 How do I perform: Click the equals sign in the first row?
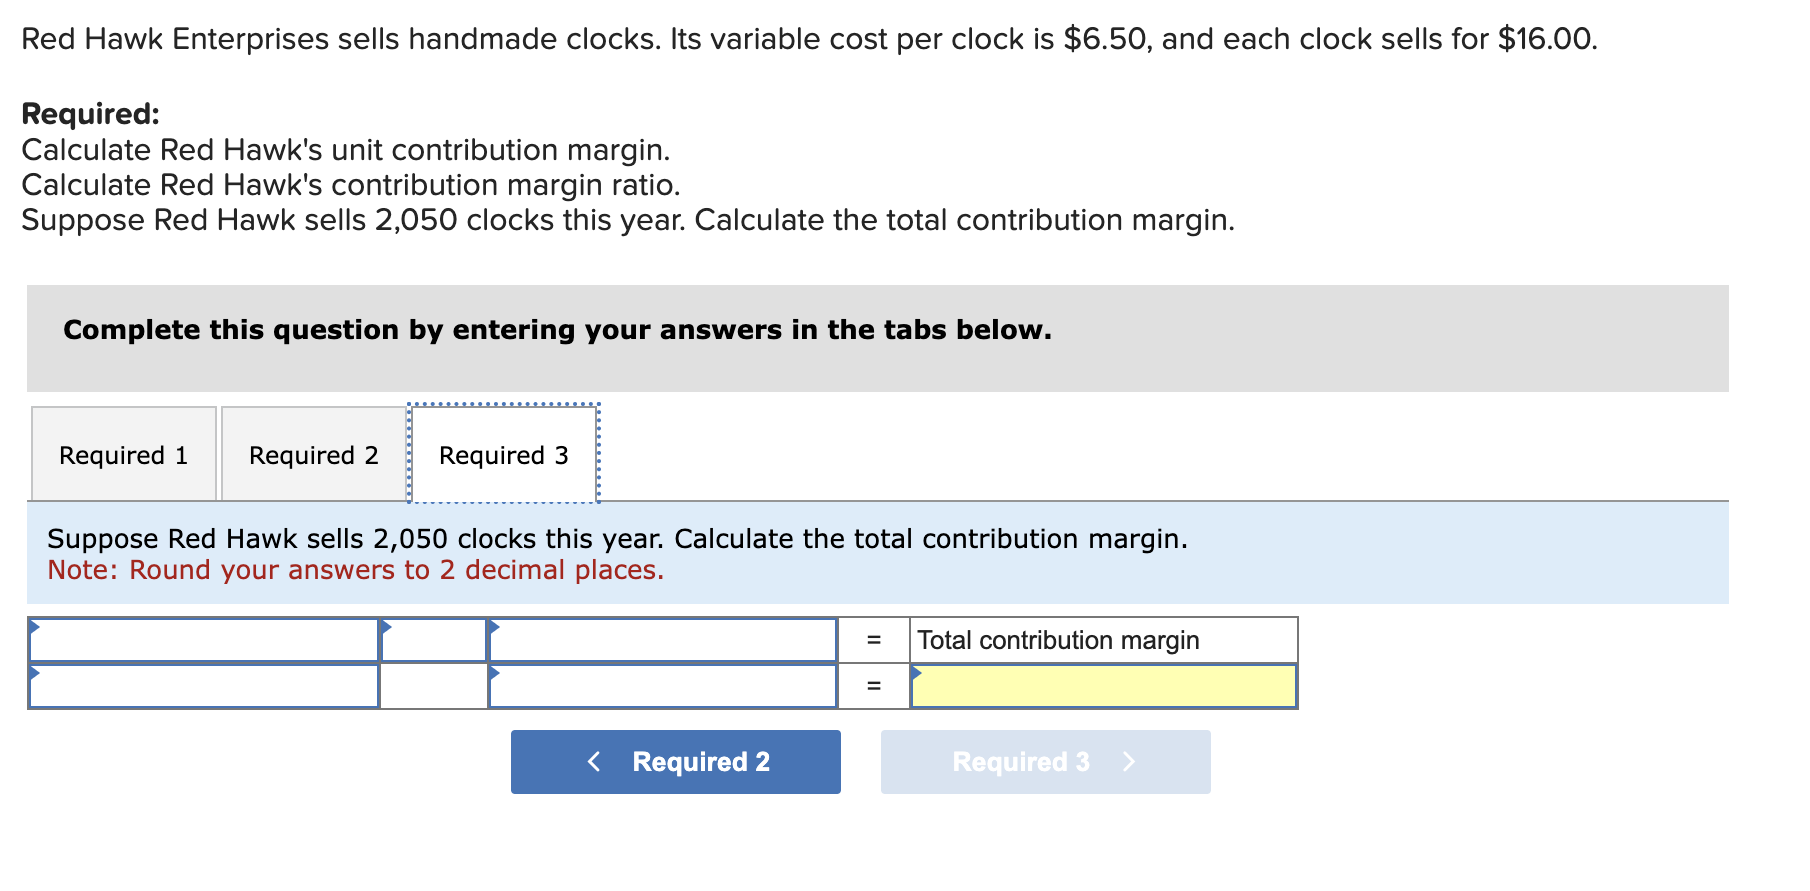point(873,640)
